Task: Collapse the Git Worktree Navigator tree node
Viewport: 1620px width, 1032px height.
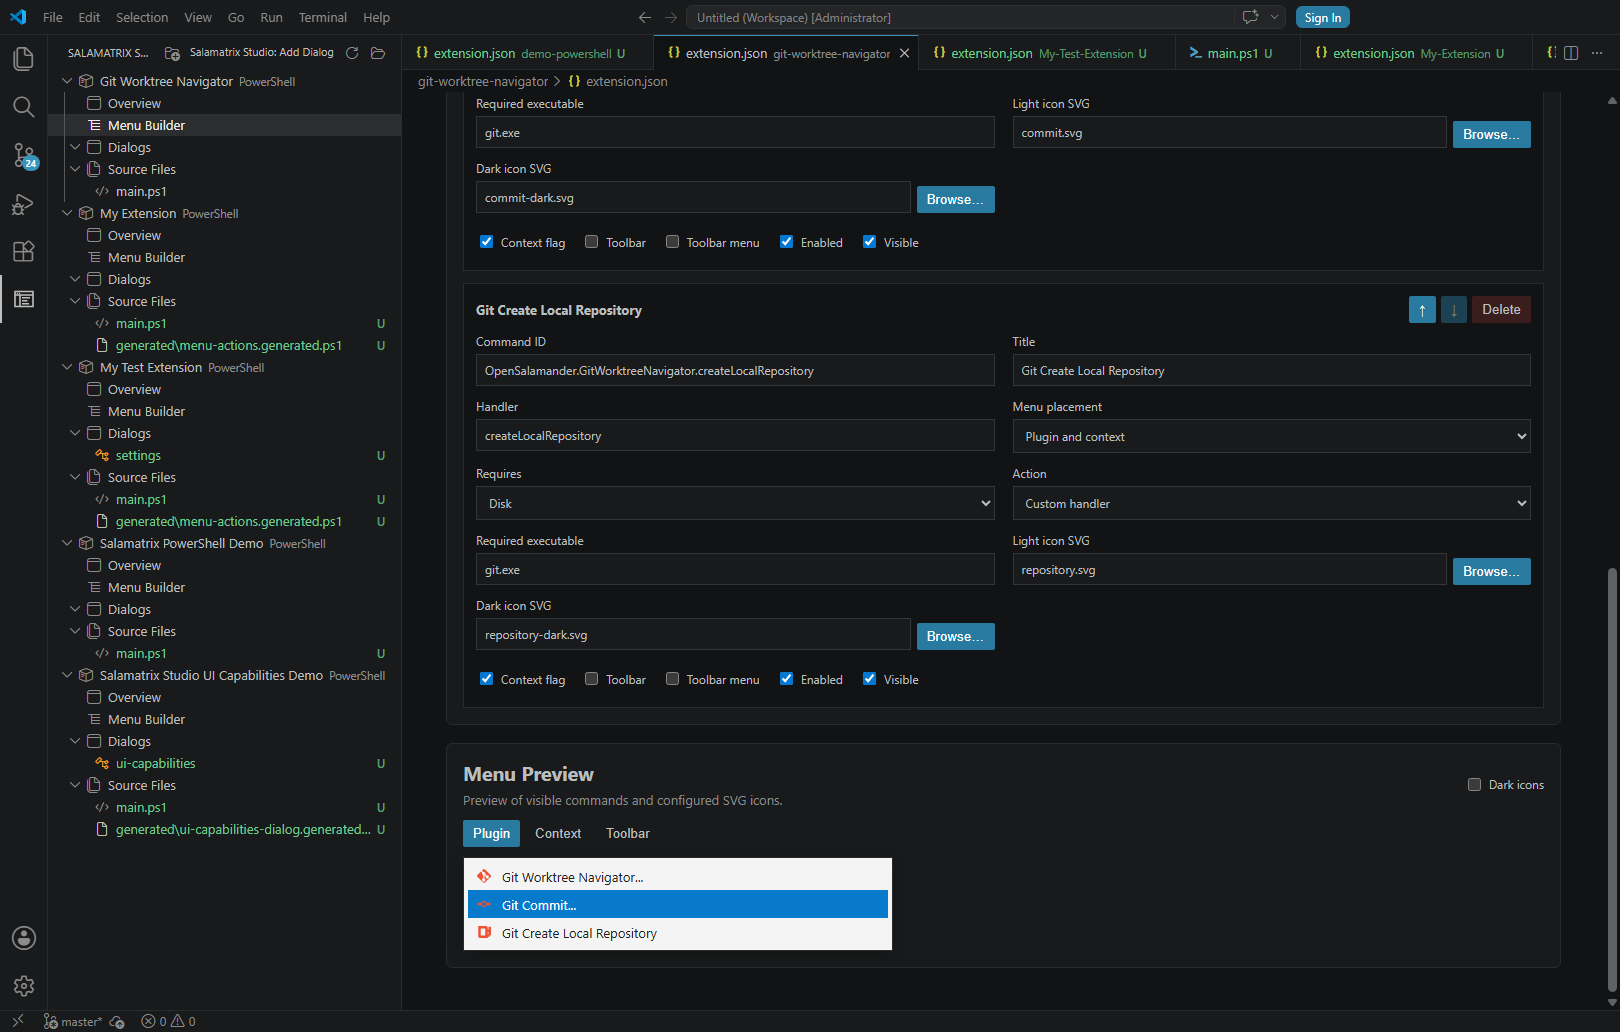Action: 67,81
